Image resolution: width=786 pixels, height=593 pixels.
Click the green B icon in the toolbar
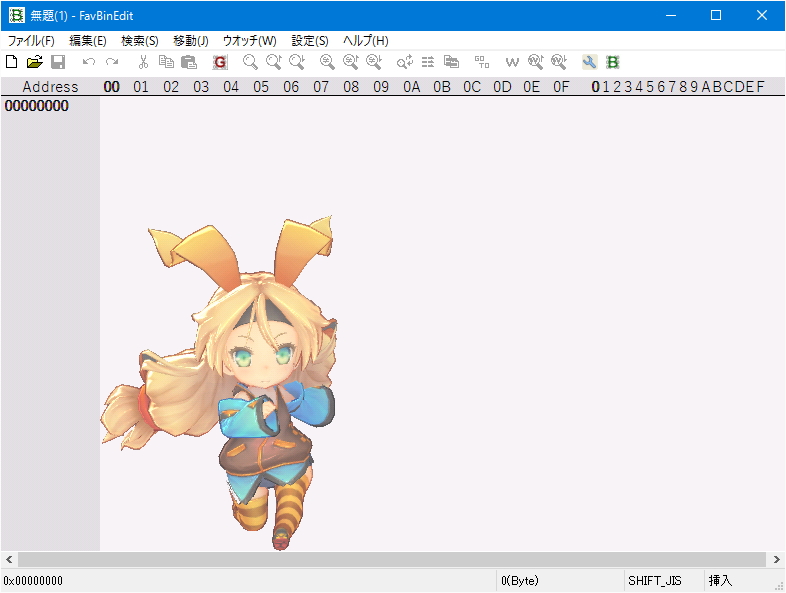click(x=613, y=62)
